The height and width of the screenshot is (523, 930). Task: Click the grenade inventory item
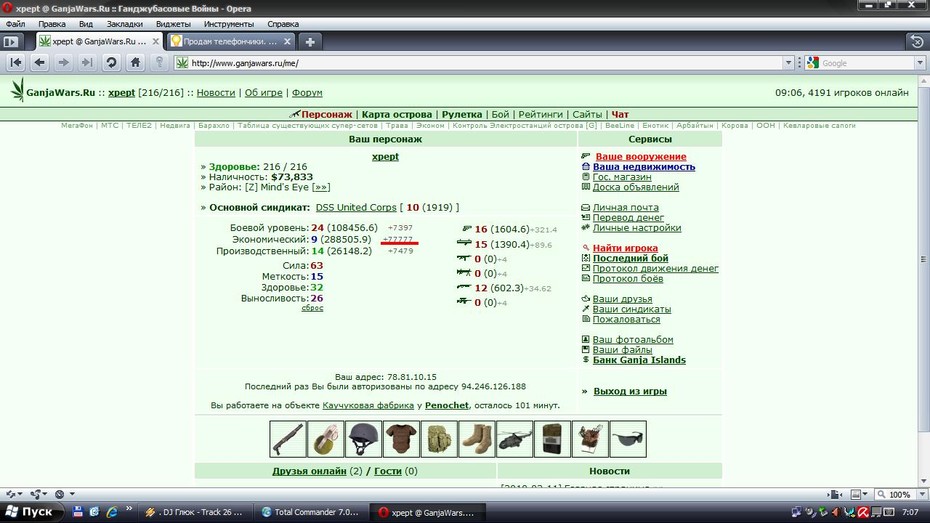pos(326,439)
